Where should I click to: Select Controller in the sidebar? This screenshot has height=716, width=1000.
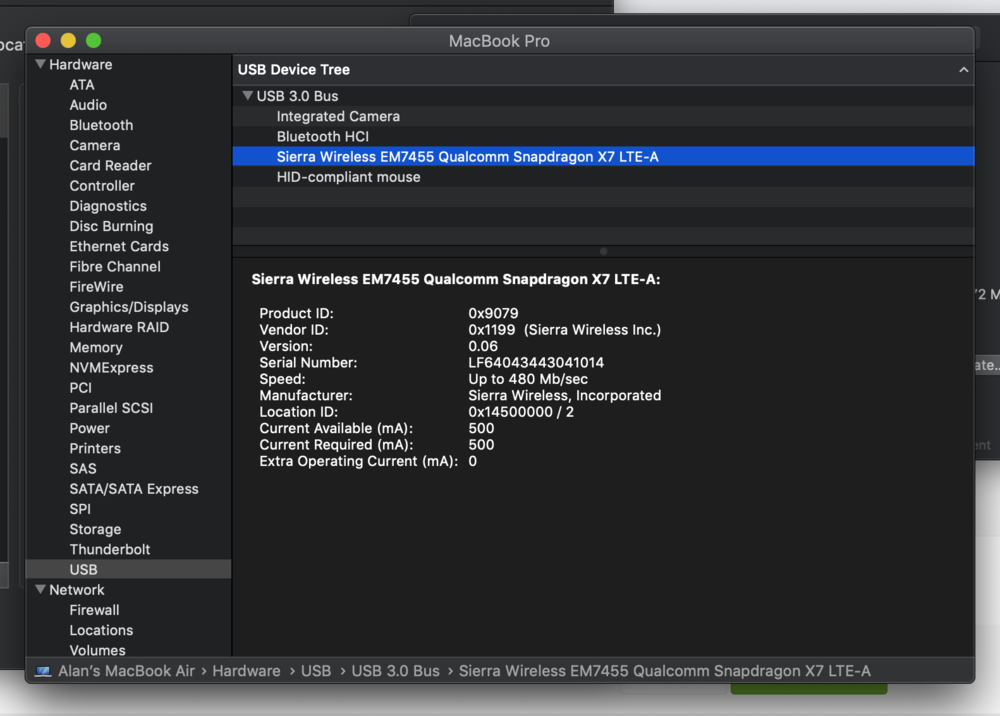(x=102, y=186)
